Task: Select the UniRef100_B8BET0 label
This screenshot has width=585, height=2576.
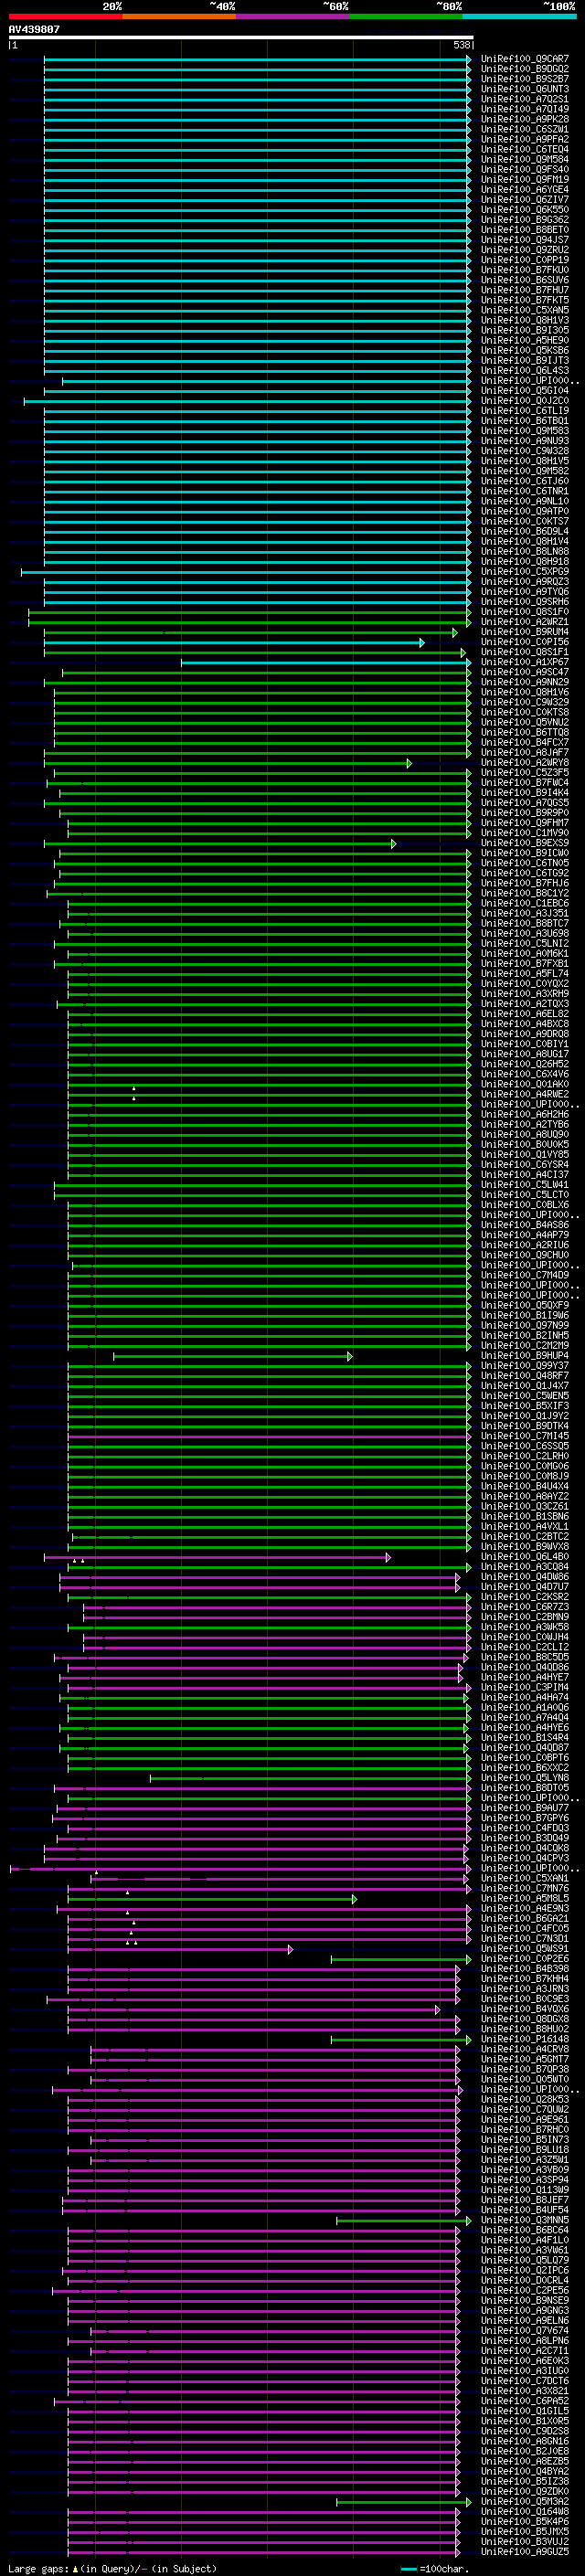Action: click(525, 230)
